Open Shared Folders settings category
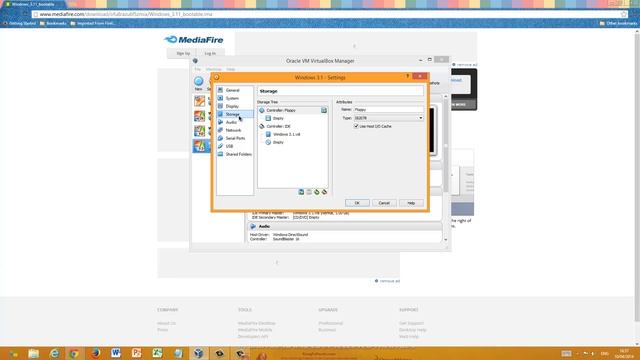 [x=235, y=154]
